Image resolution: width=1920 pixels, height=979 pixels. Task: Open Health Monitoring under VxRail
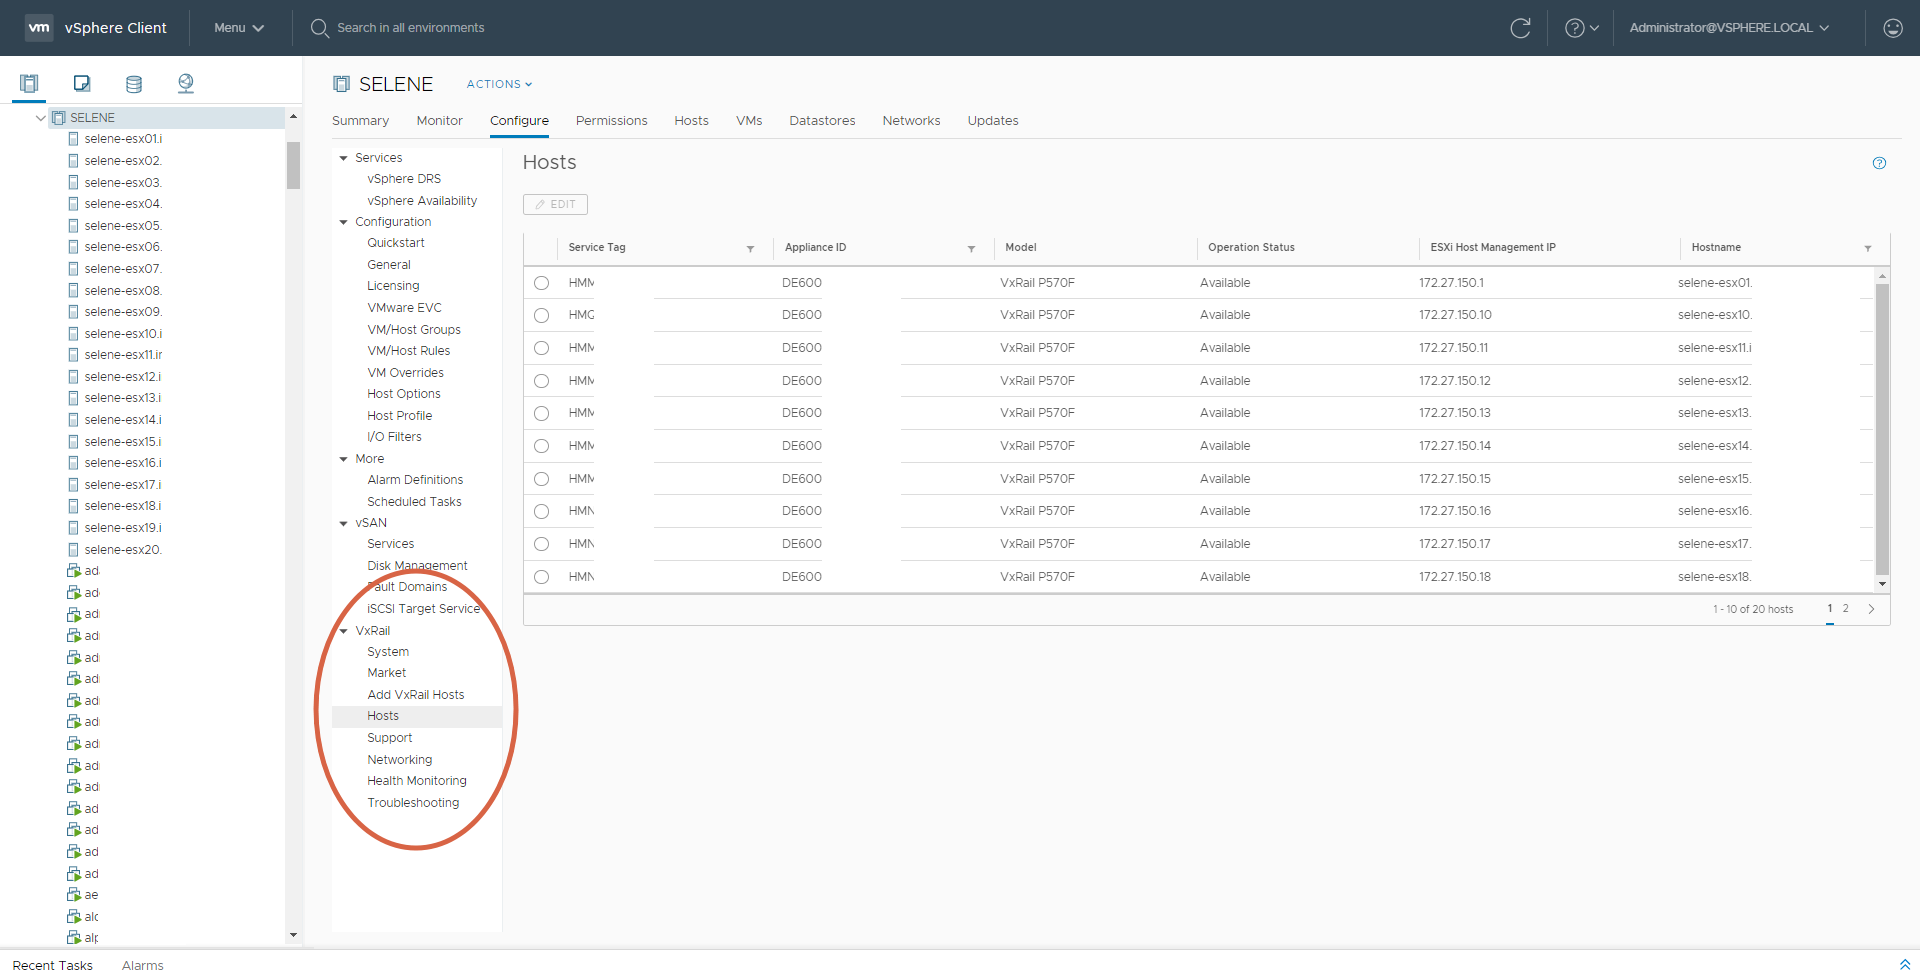[x=416, y=781]
